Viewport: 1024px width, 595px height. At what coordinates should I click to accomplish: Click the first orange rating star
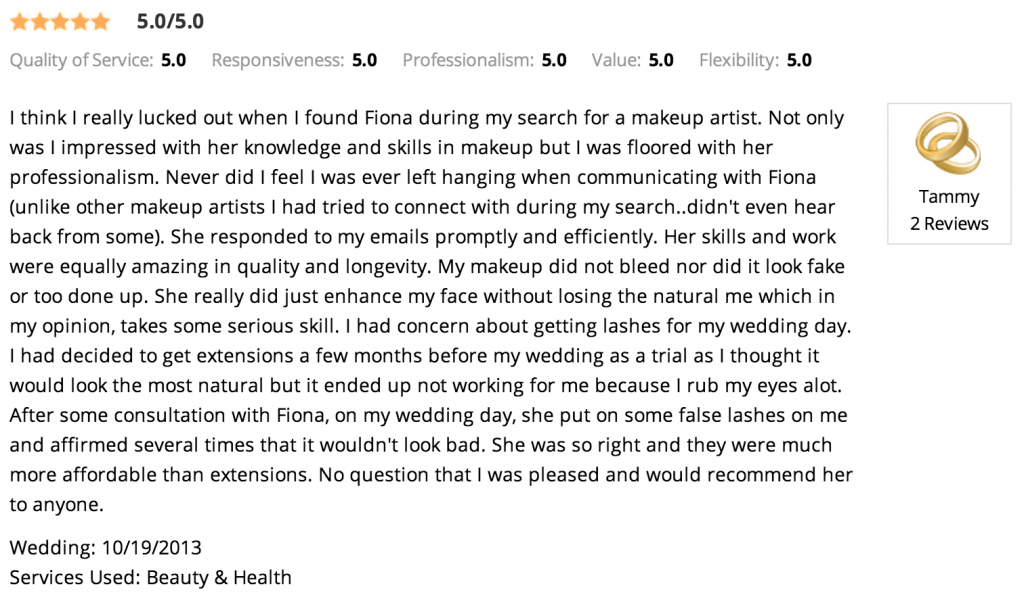(x=20, y=22)
